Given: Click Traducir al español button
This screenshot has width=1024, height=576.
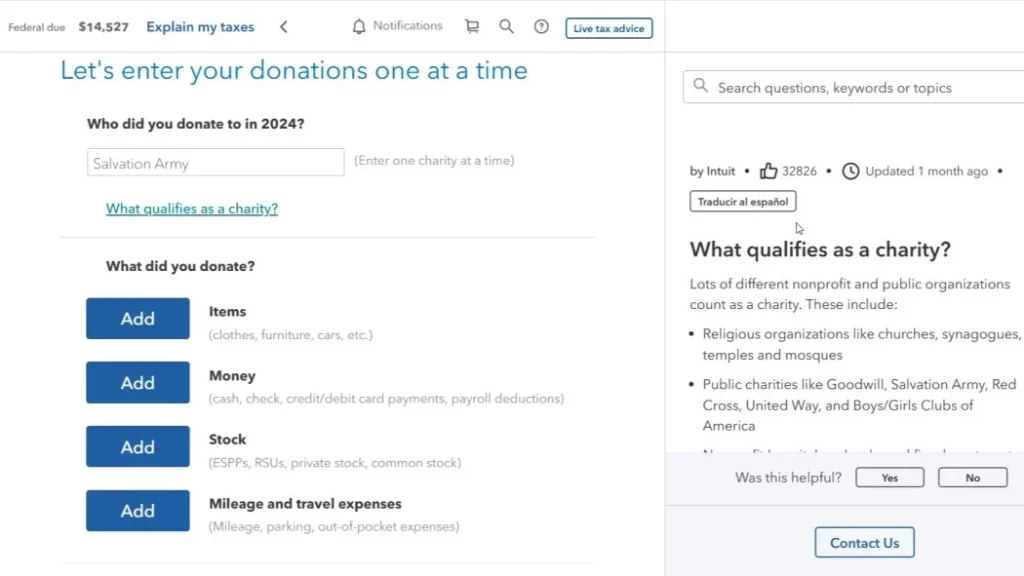Looking at the screenshot, I should pyautogui.click(x=743, y=201).
